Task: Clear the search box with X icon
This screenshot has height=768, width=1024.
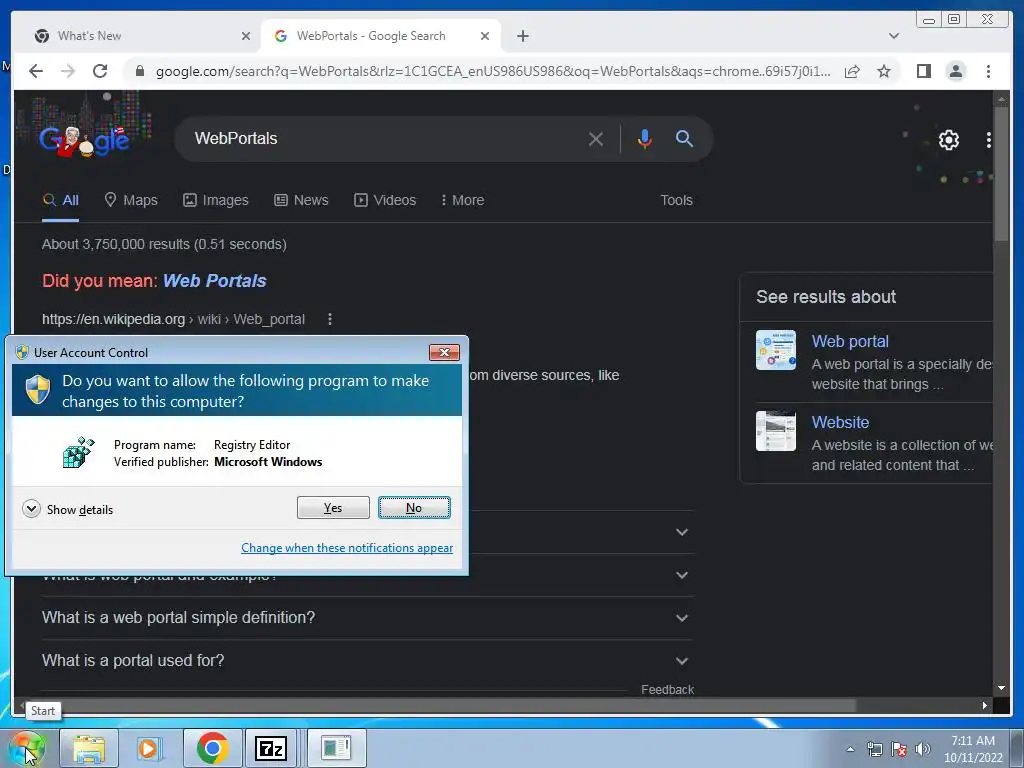Action: (595, 138)
